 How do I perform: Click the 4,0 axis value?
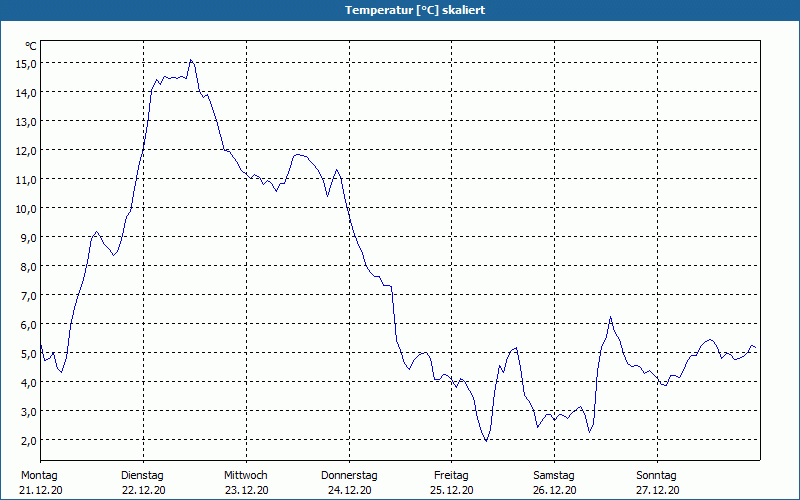[29, 383]
